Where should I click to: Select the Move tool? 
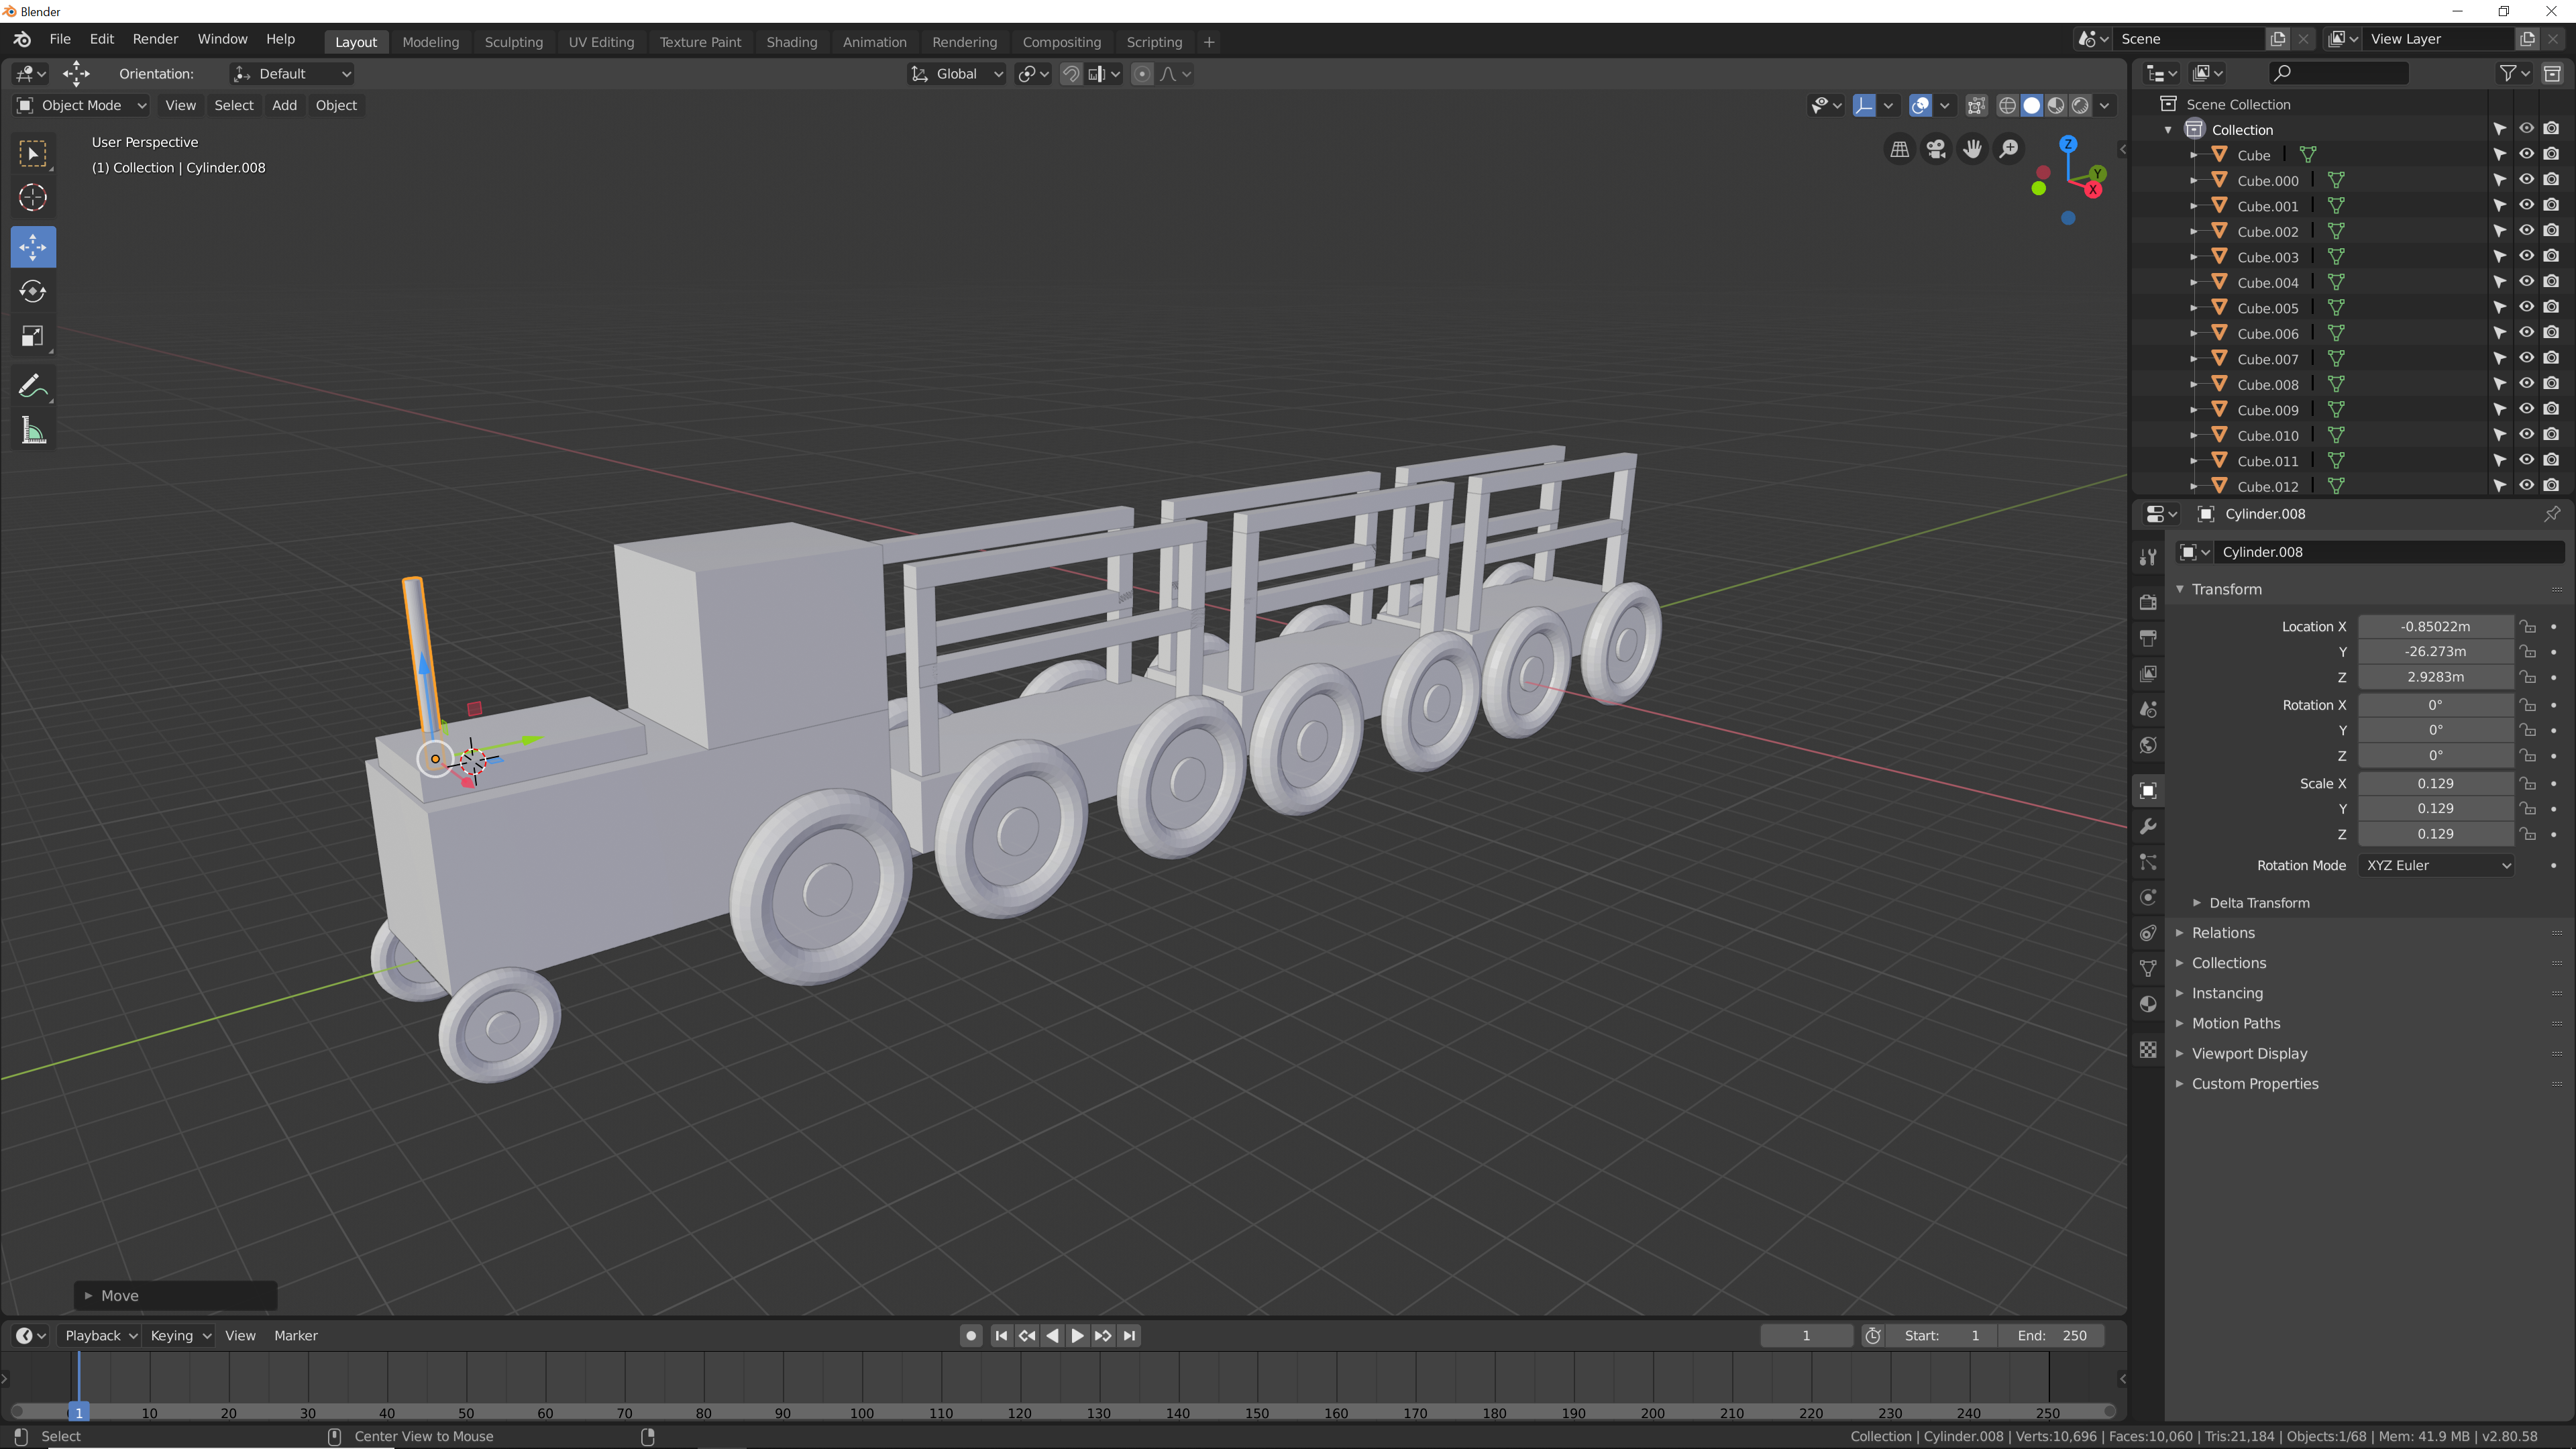(x=33, y=247)
